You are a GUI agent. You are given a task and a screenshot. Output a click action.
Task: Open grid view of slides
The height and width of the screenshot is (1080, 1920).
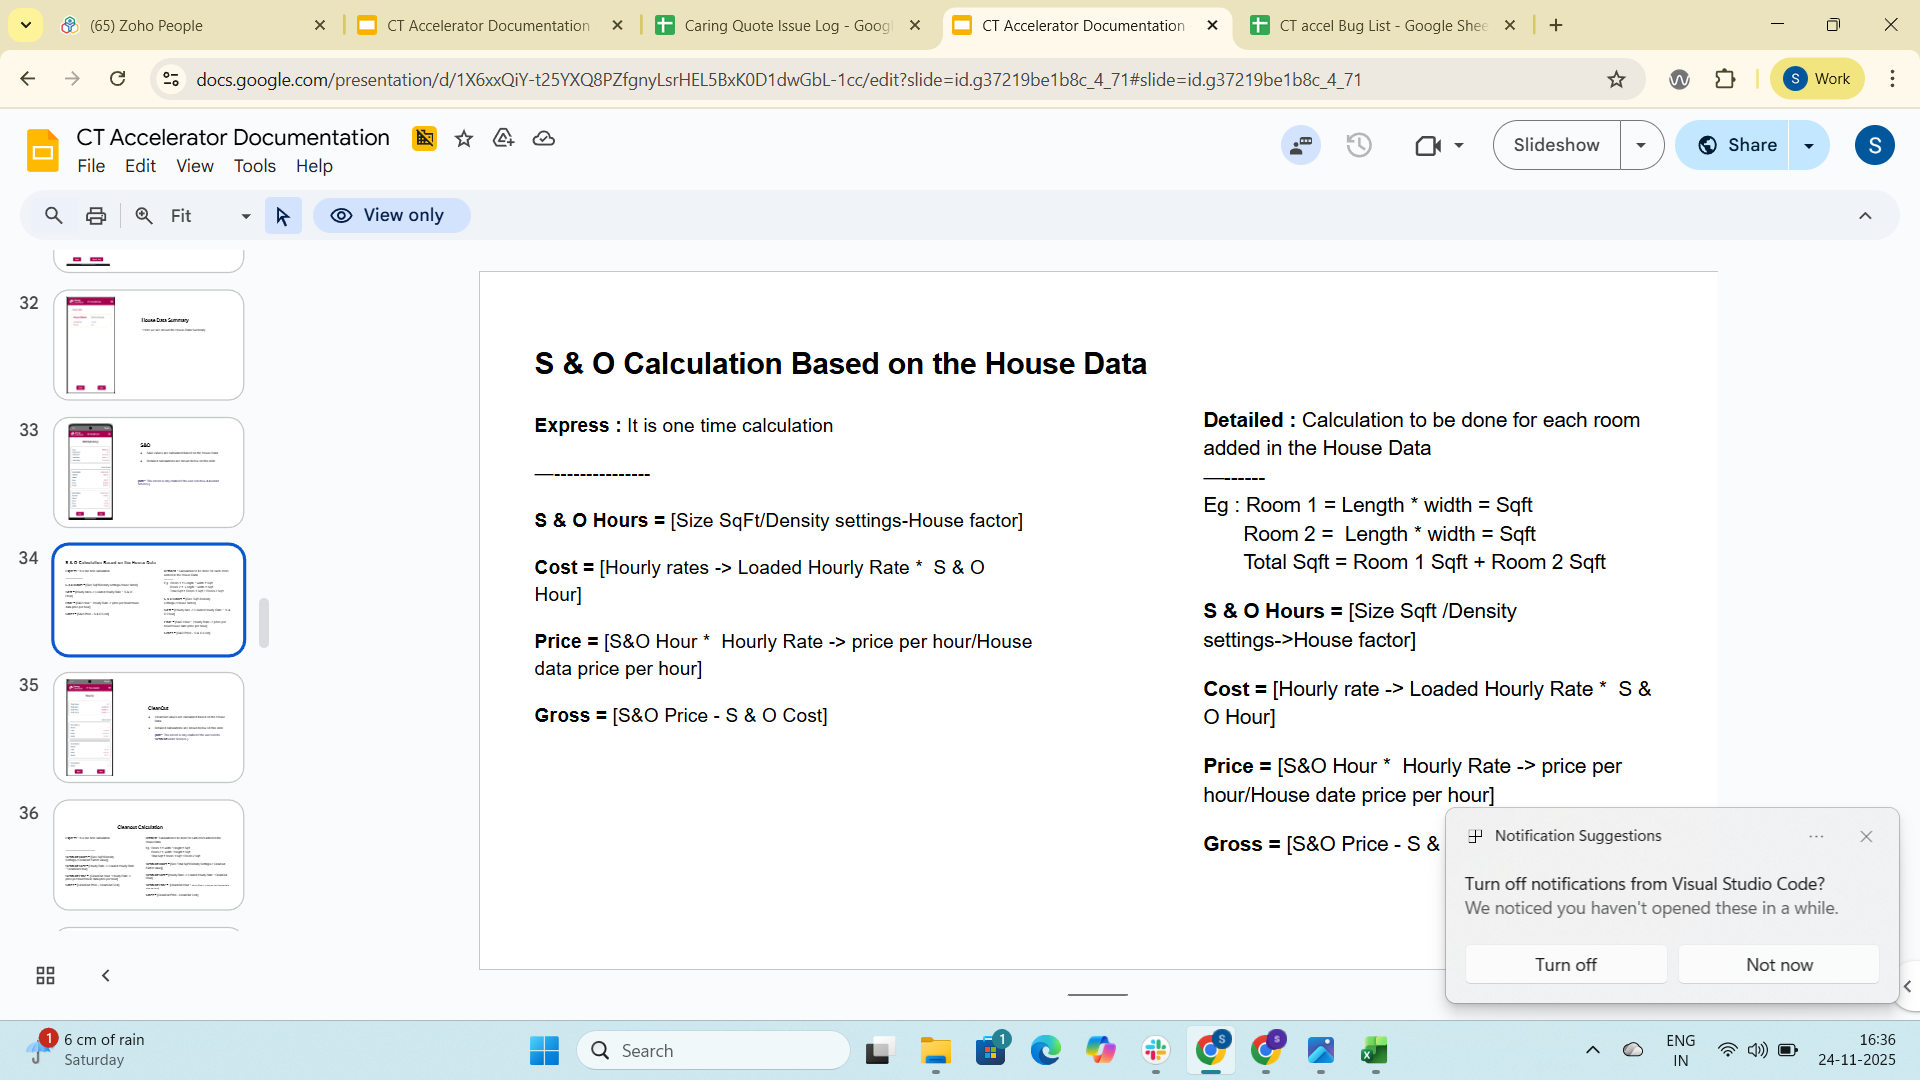coord(45,976)
